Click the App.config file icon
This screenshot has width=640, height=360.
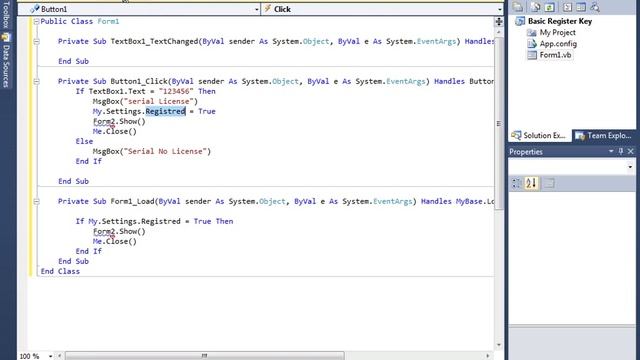[531, 44]
